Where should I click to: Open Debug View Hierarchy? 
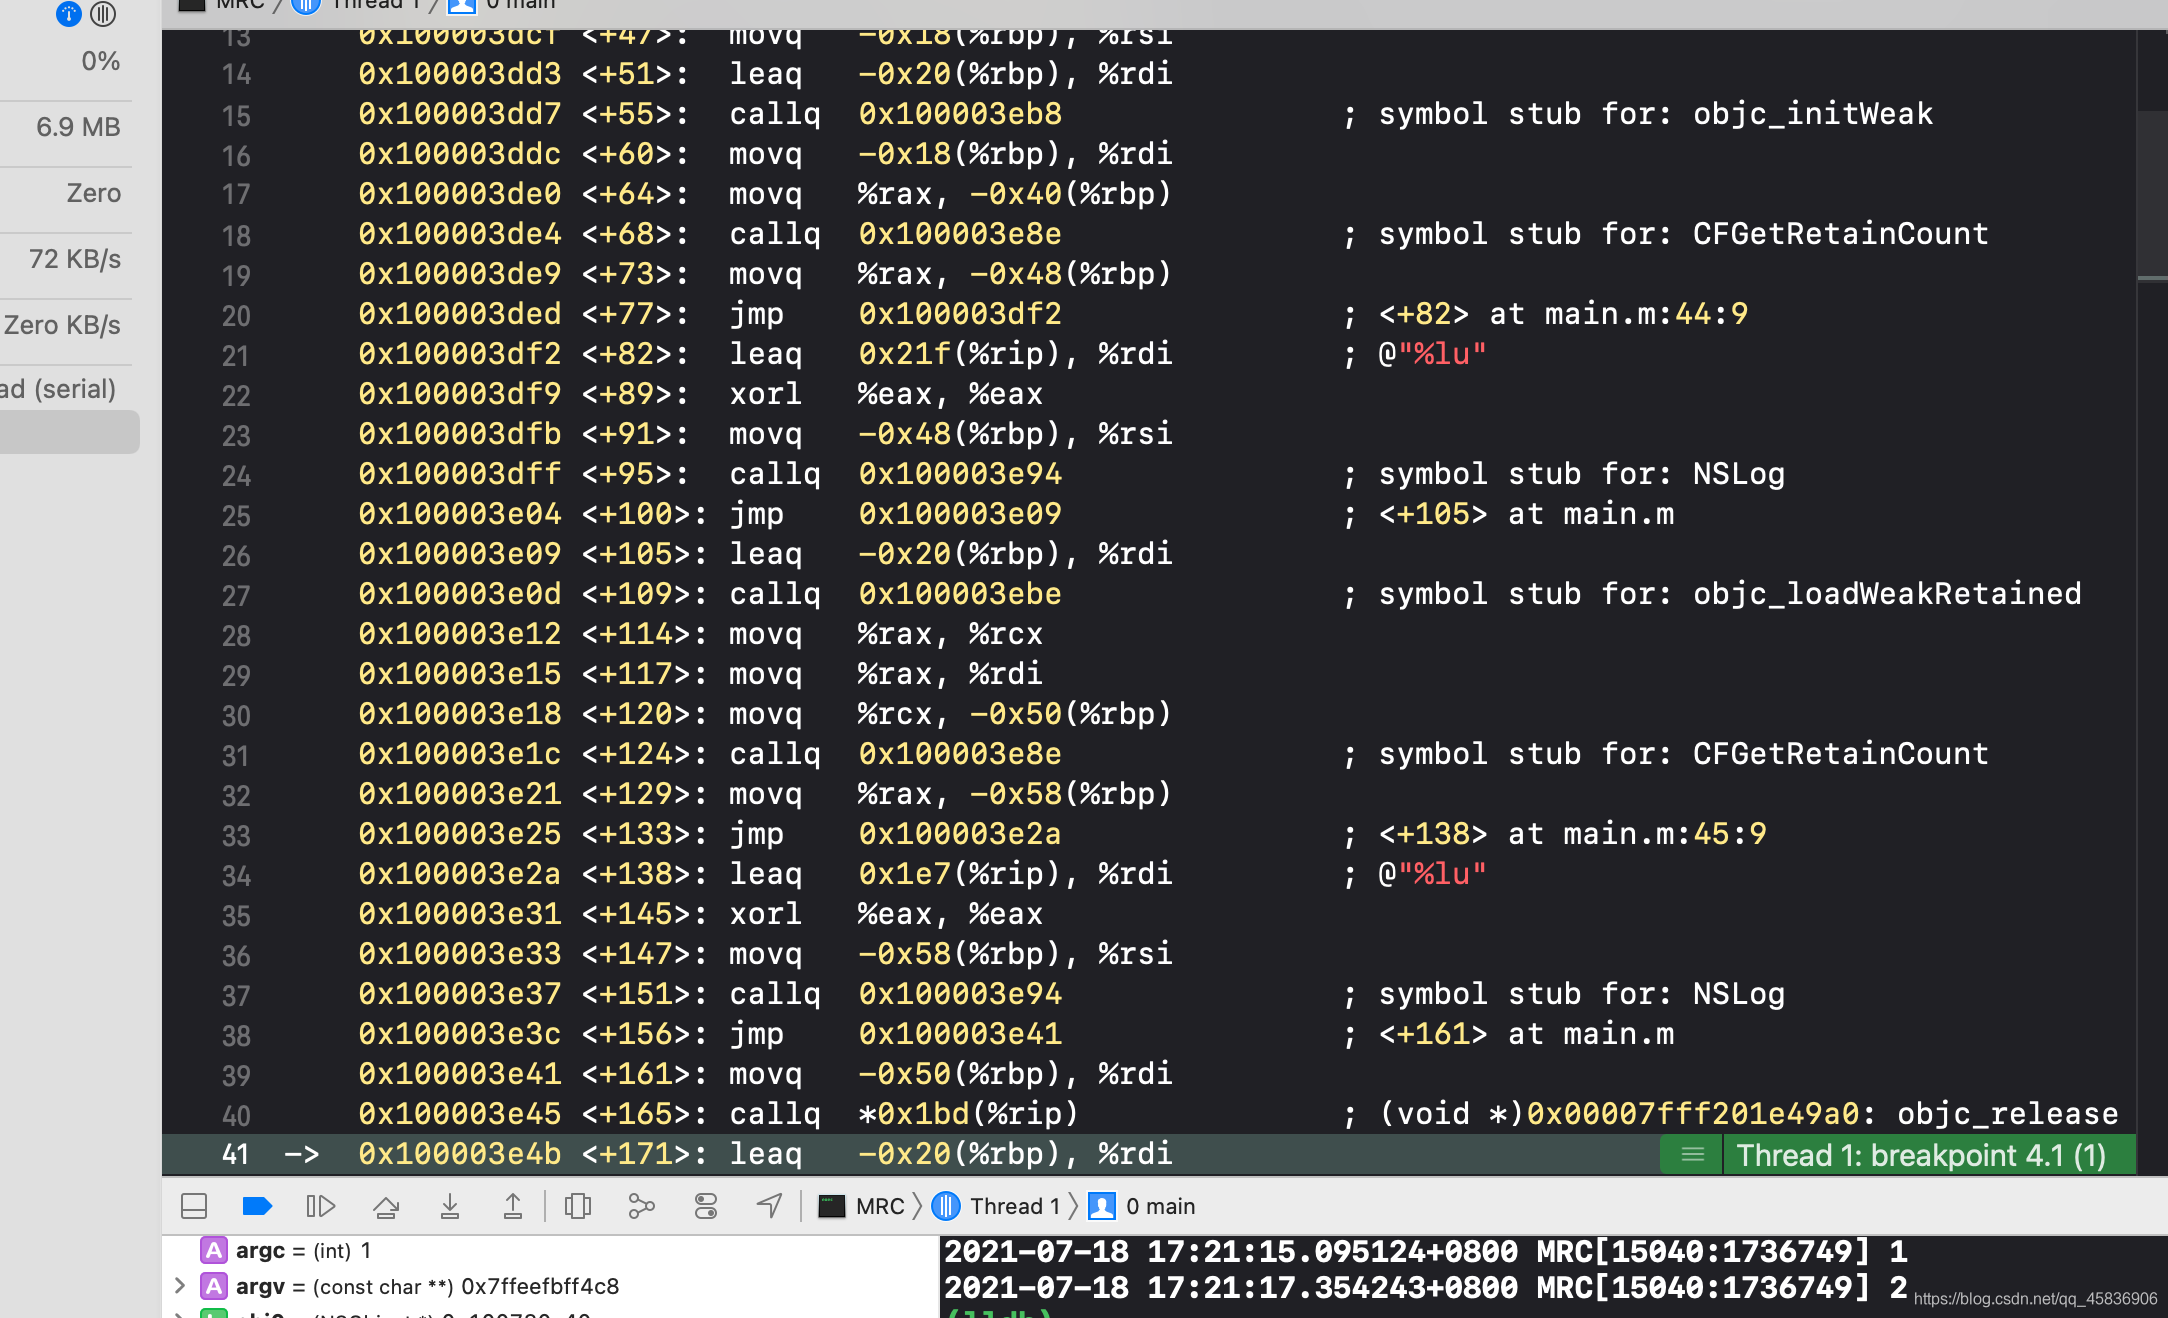tap(578, 1206)
